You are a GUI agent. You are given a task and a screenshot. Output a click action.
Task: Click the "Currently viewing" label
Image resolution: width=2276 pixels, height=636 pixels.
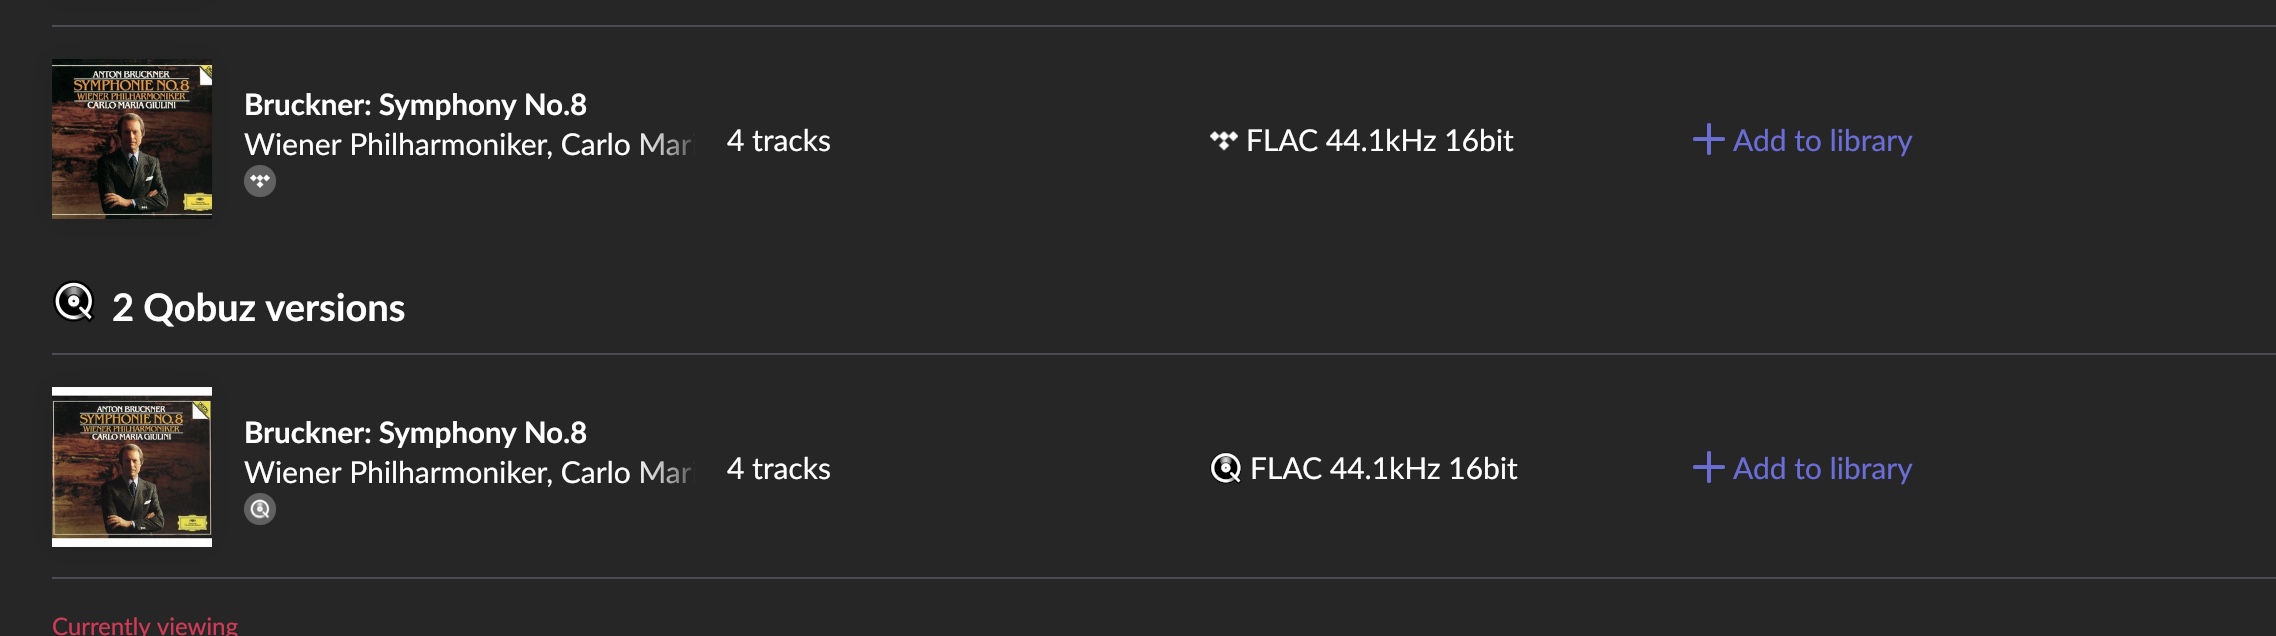(x=145, y=626)
